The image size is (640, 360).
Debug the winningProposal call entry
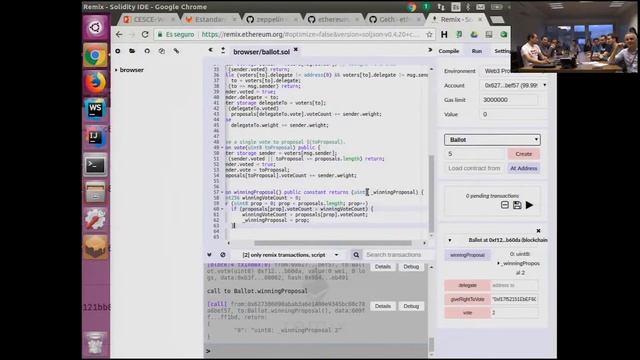pyautogui.click(x=411, y=306)
